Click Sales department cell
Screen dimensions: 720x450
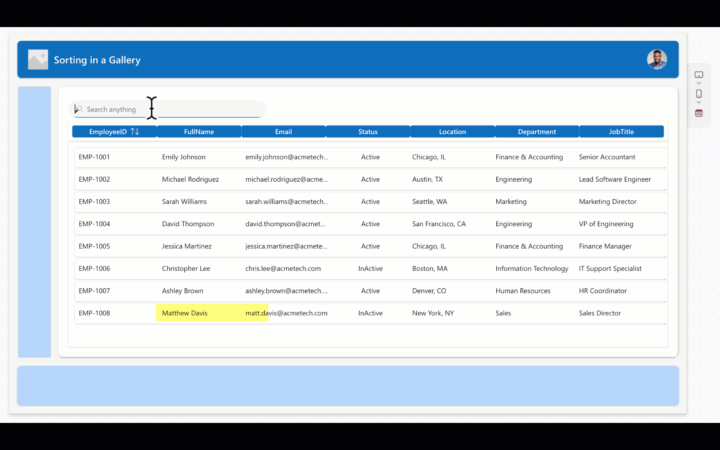point(503,313)
